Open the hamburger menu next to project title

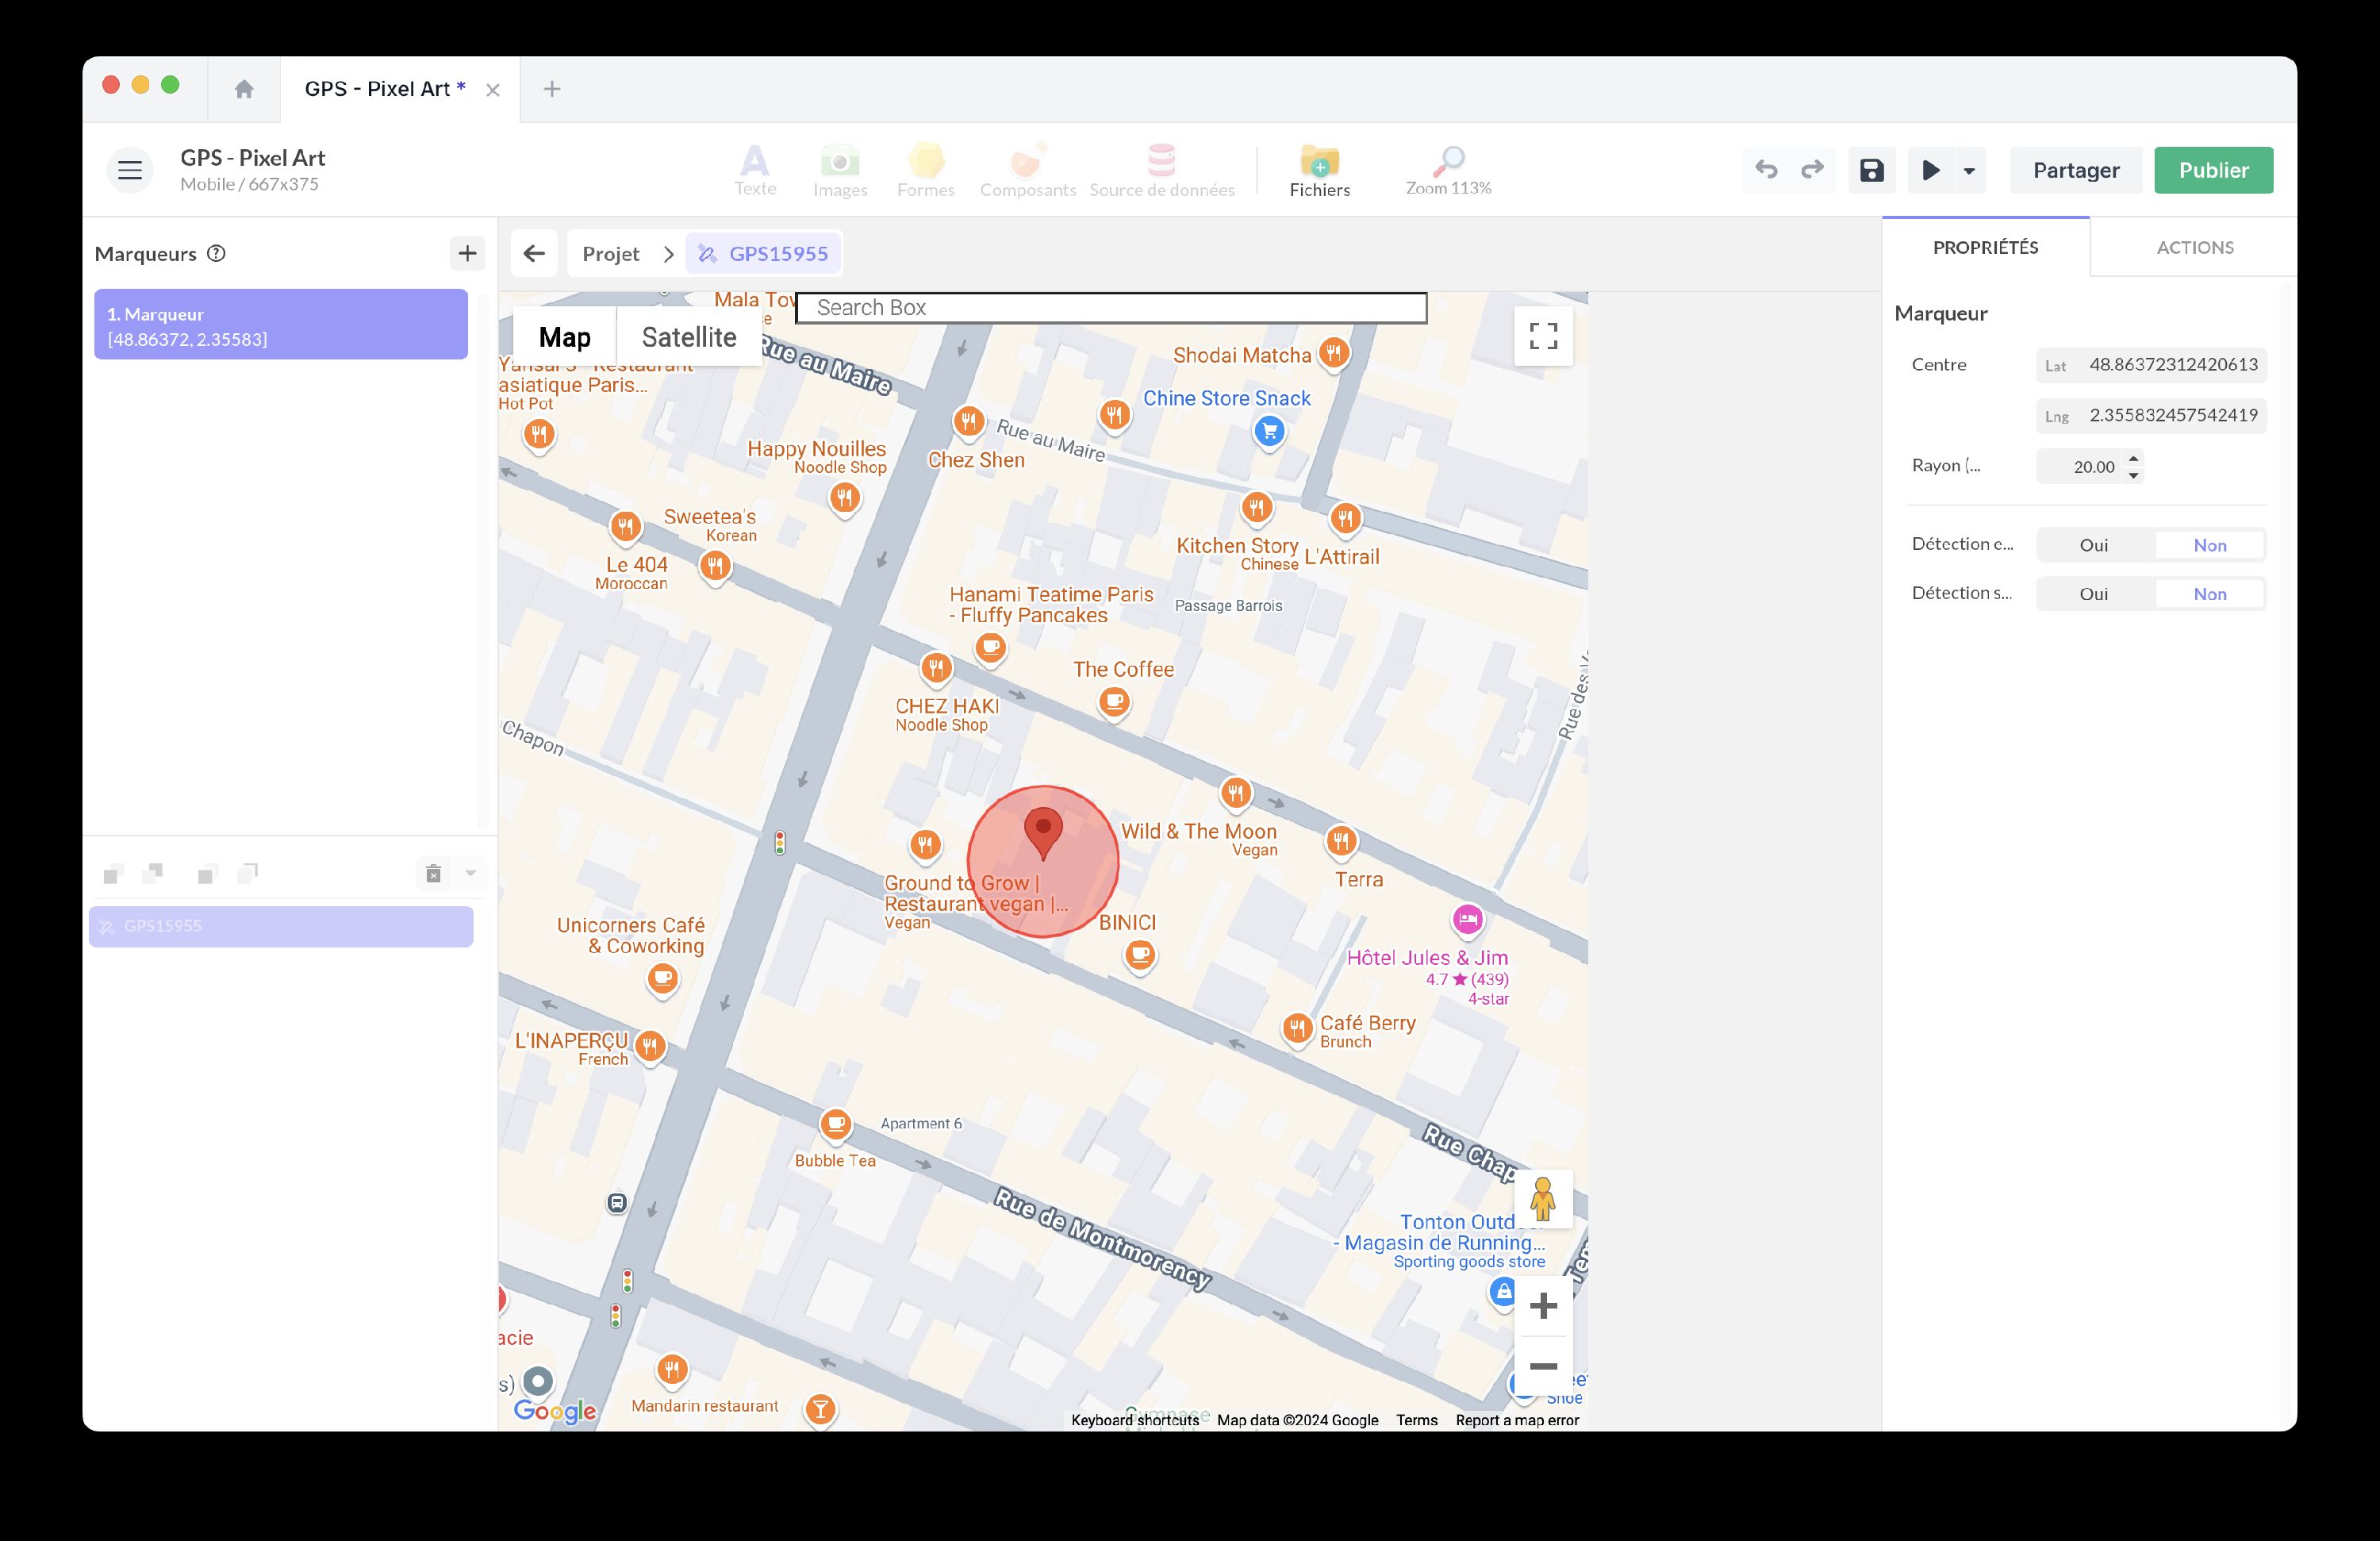129,169
